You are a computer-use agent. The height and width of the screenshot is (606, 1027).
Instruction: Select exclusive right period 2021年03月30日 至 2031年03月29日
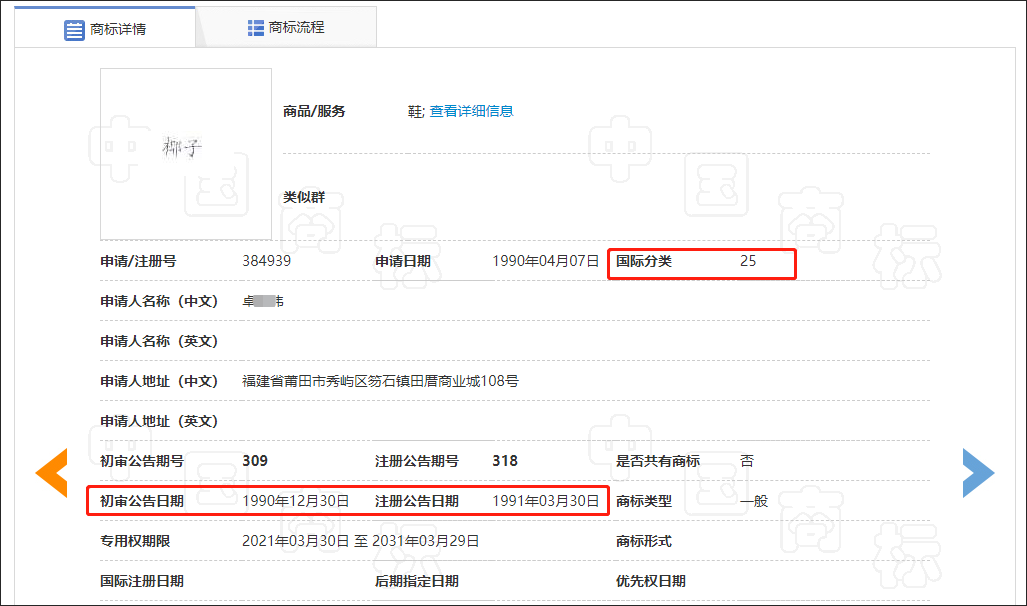coord(360,541)
